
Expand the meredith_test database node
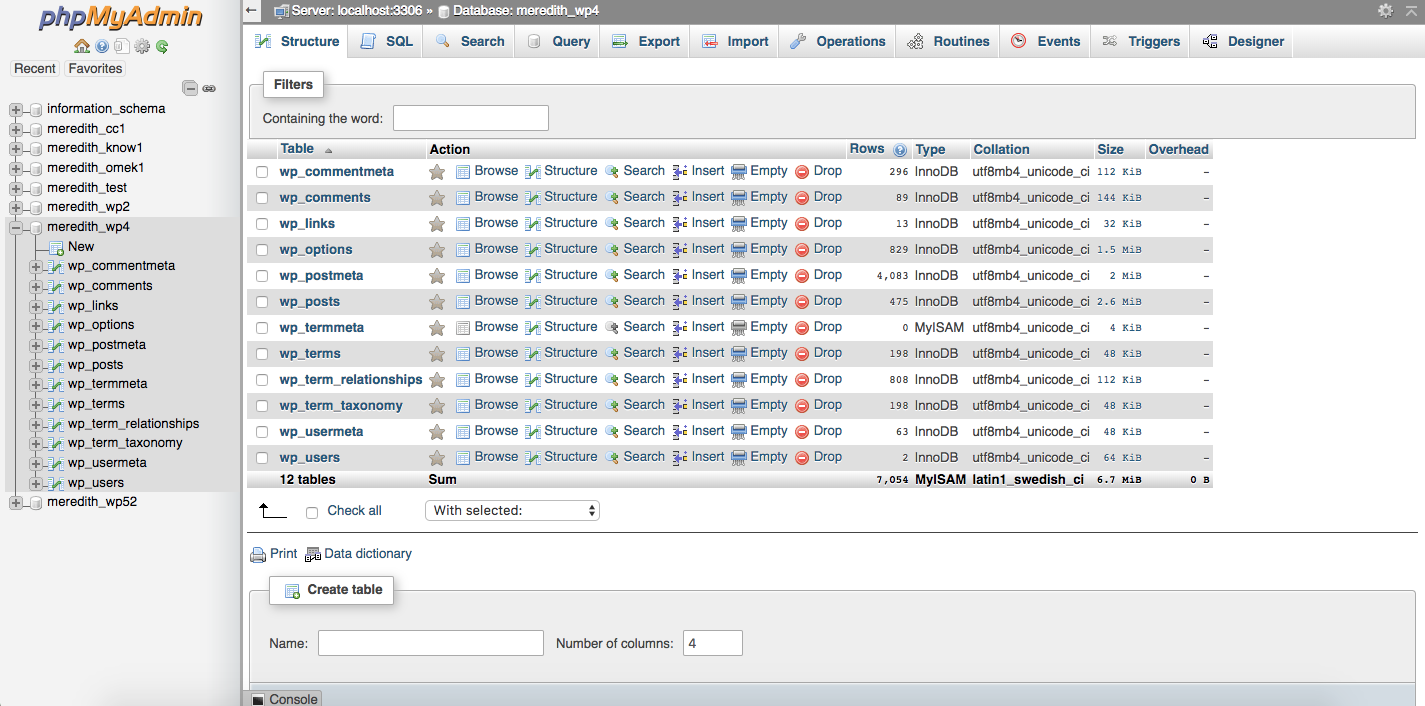[16, 189]
